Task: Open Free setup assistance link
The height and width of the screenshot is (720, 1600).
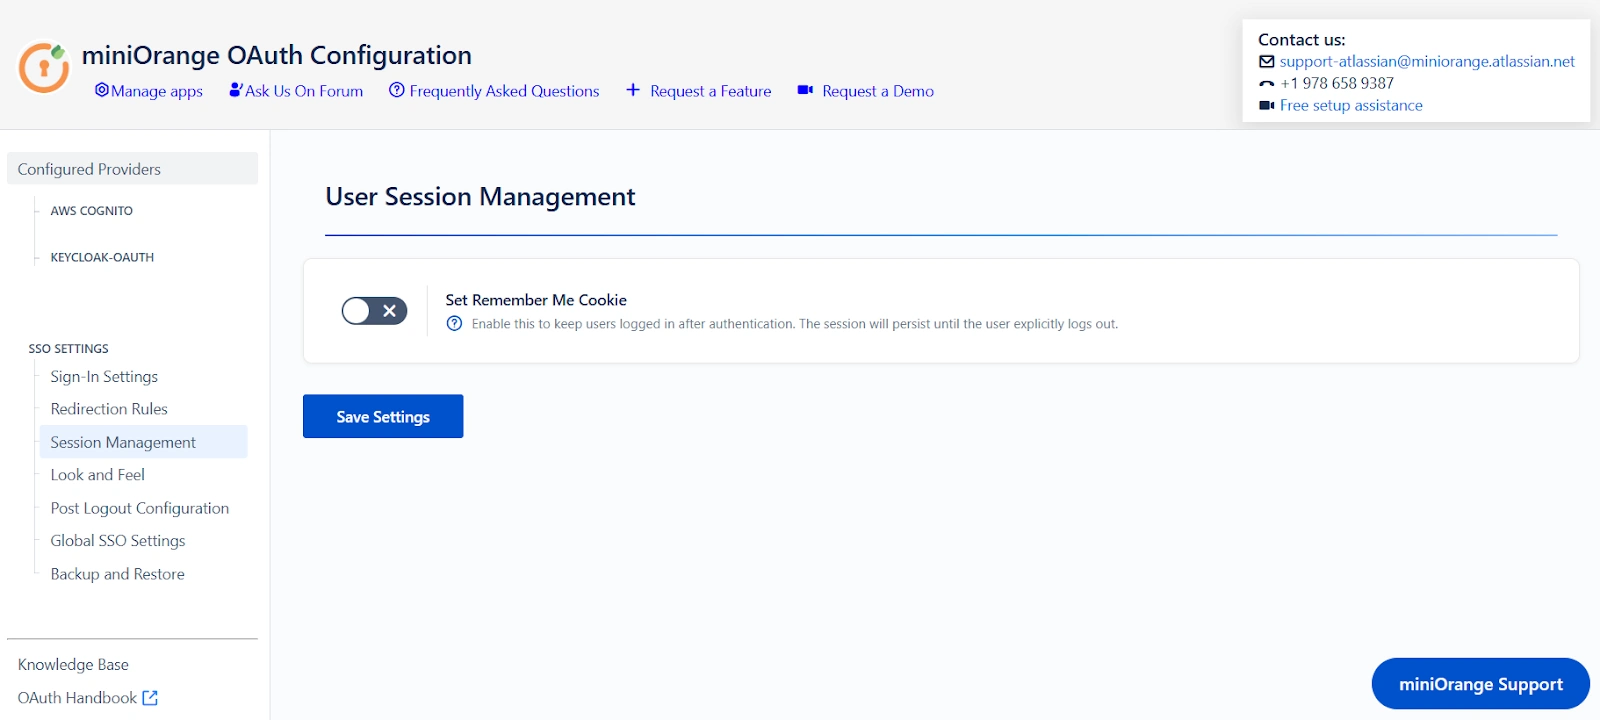Action: pos(1351,105)
